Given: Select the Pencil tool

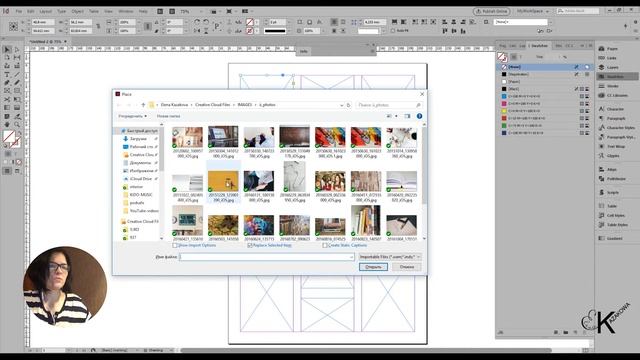Looking at the screenshot, I should pos(17,83).
